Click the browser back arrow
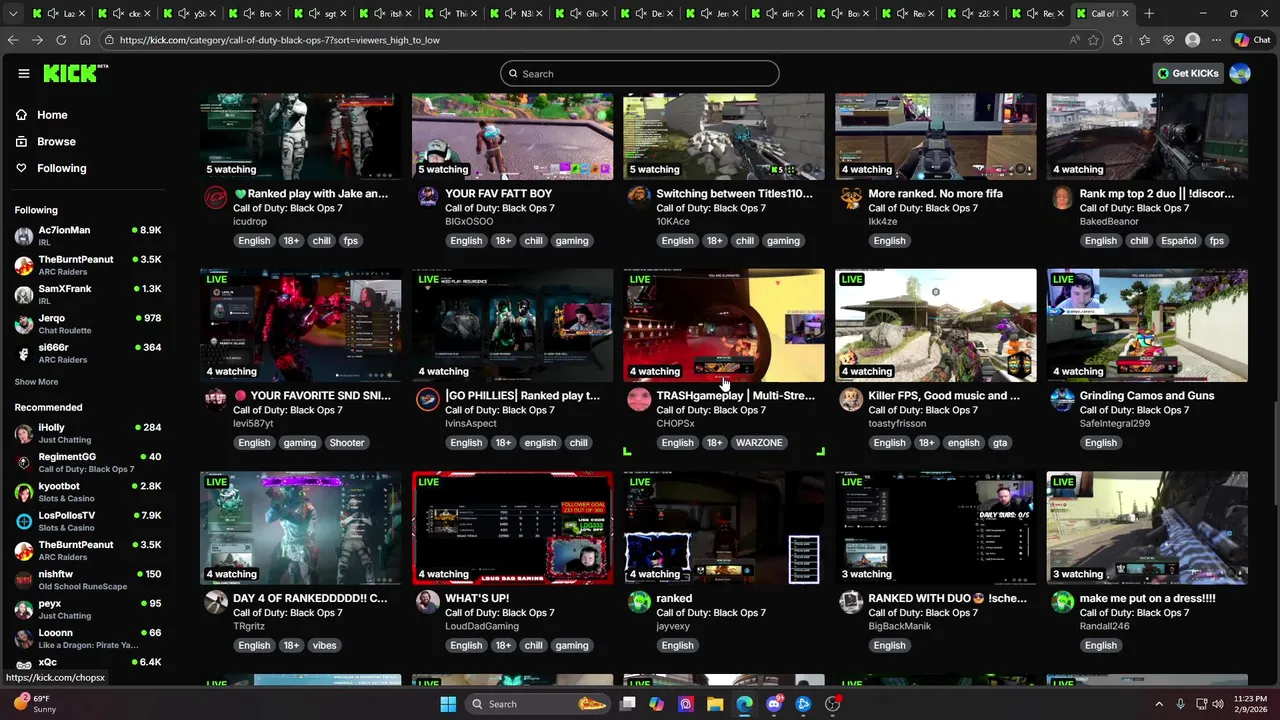 (x=13, y=40)
